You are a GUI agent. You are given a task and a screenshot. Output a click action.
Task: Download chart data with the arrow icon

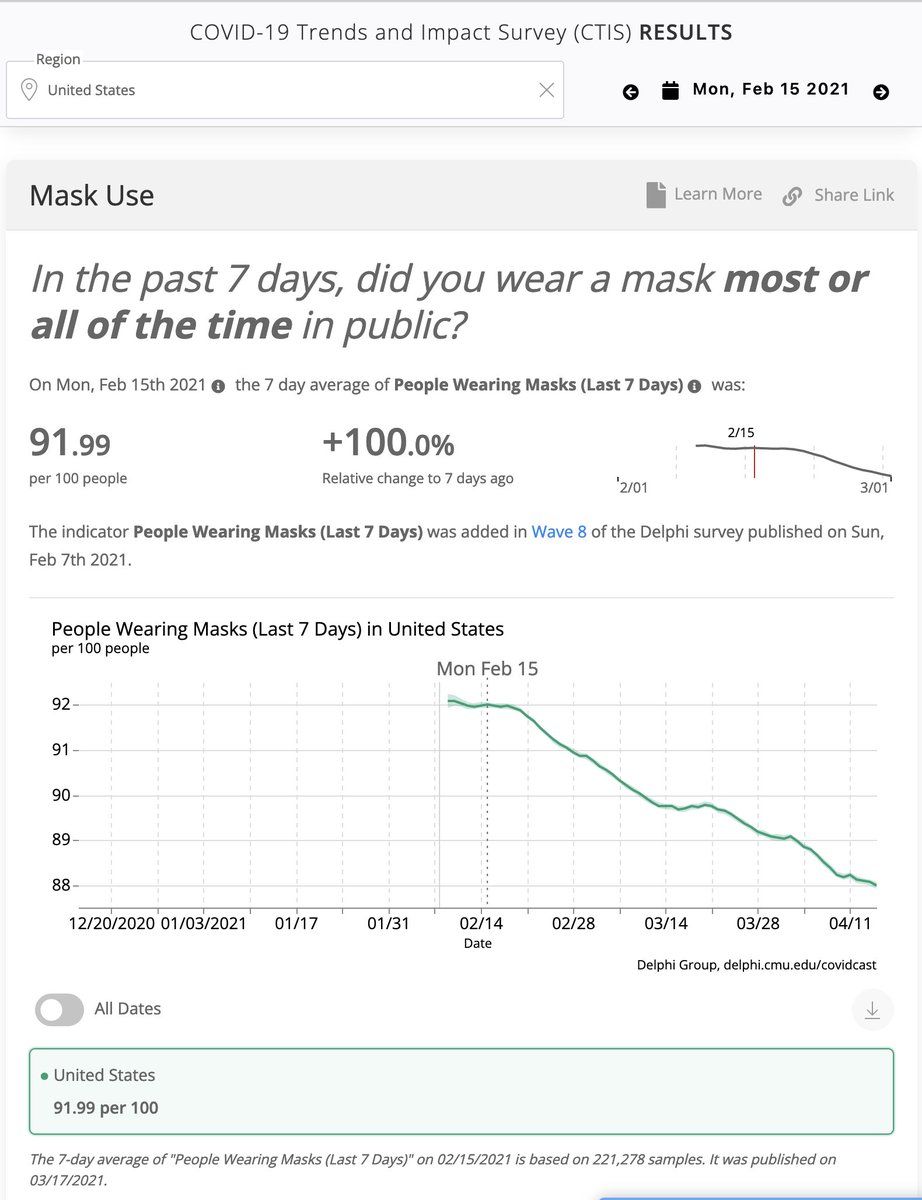(872, 1010)
